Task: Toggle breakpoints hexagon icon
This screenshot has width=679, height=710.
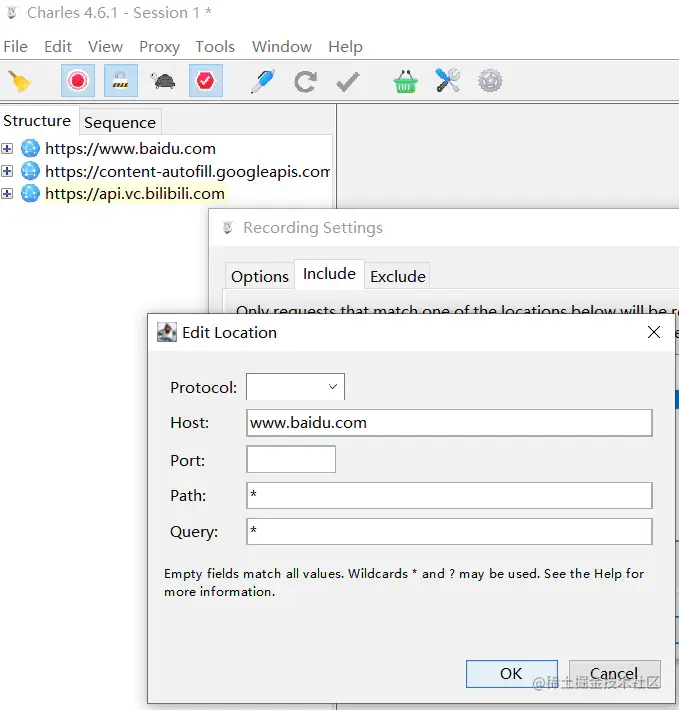Action: (206, 81)
